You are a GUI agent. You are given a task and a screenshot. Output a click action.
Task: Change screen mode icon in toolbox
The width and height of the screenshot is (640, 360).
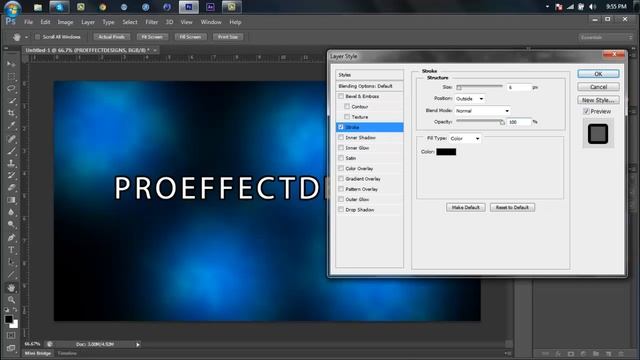(11, 348)
